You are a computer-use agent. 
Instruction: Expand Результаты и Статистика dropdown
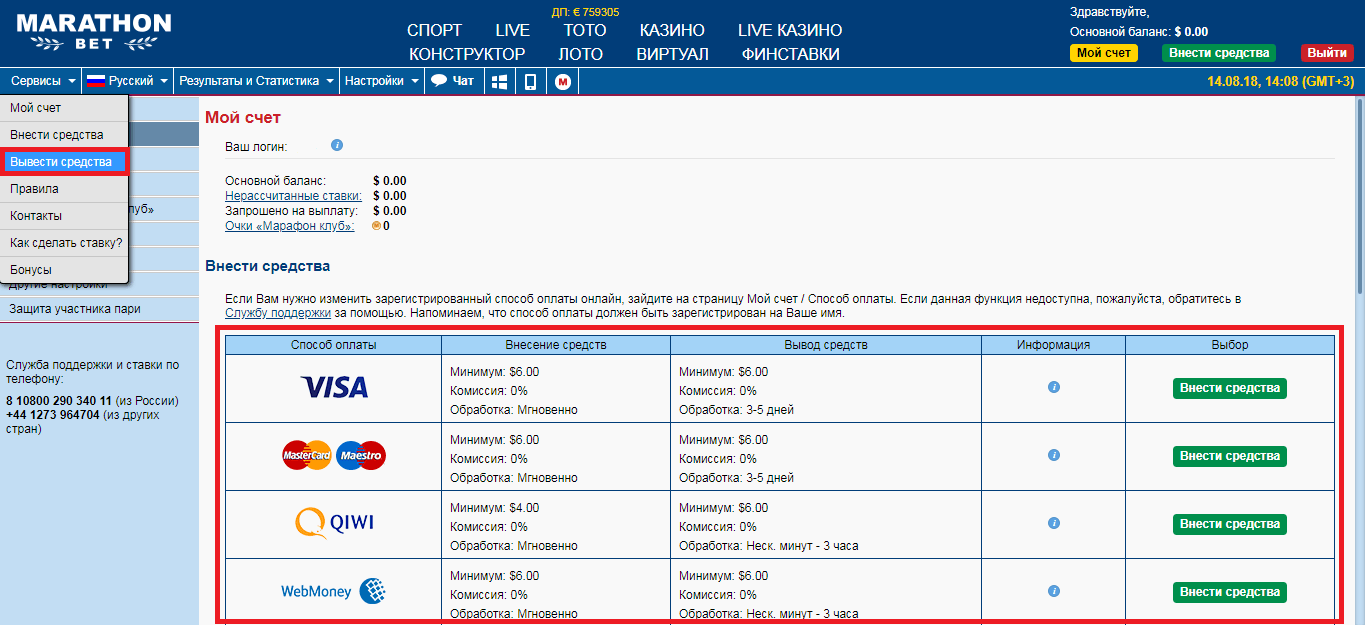point(257,81)
